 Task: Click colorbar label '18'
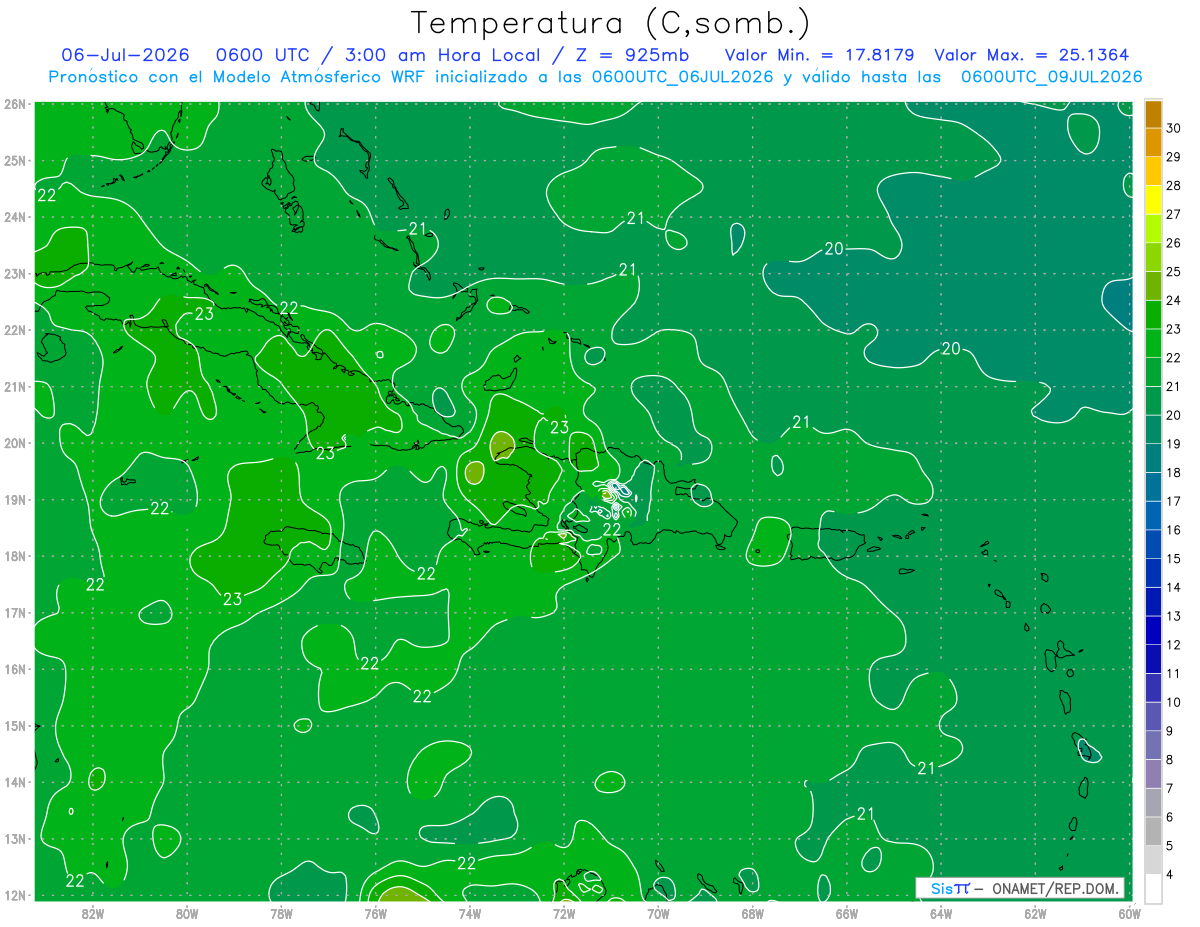[1173, 472]
